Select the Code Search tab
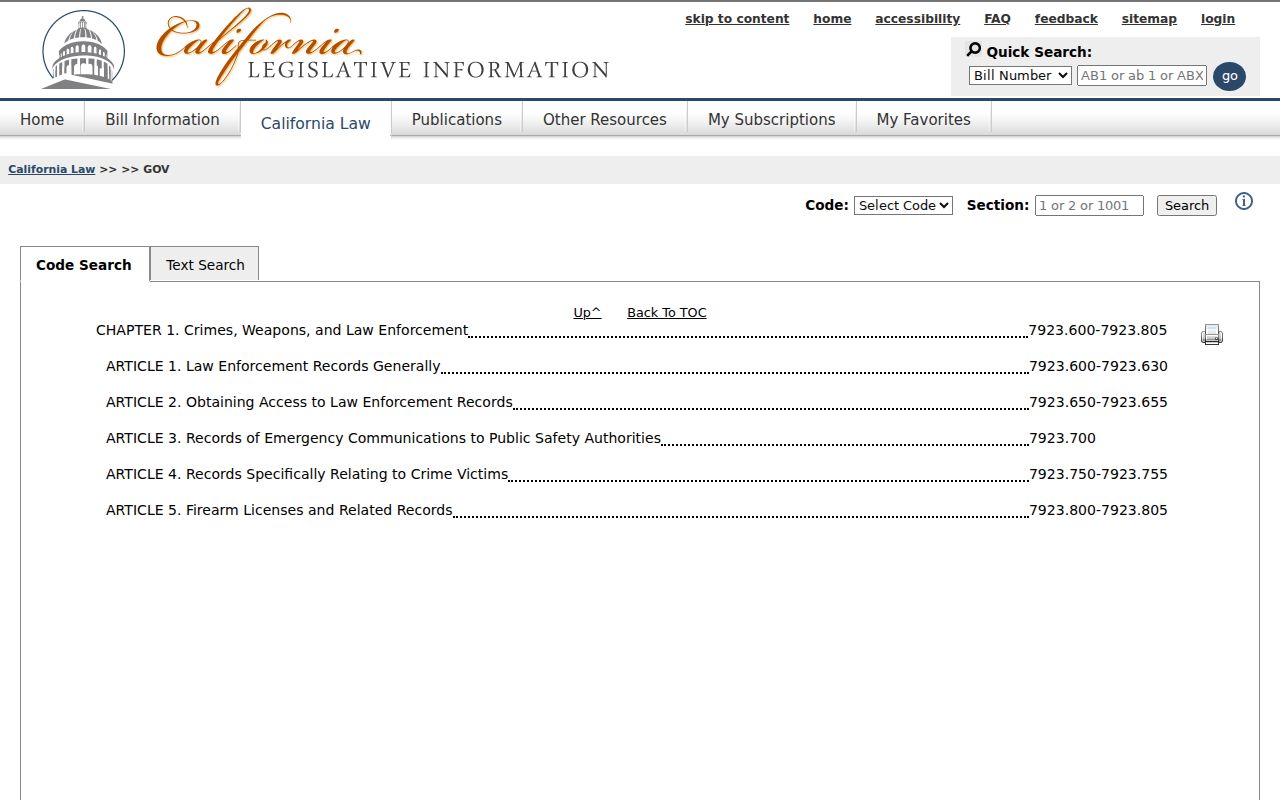Image resolution: width=1280 pixels, height=800 pixels. pos(84,264)
